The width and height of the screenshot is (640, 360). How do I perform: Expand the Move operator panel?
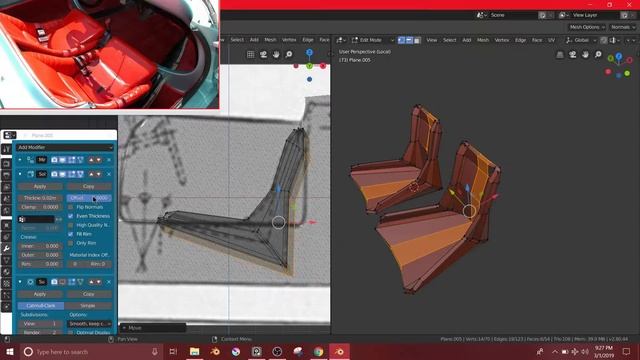click(152, 328)
